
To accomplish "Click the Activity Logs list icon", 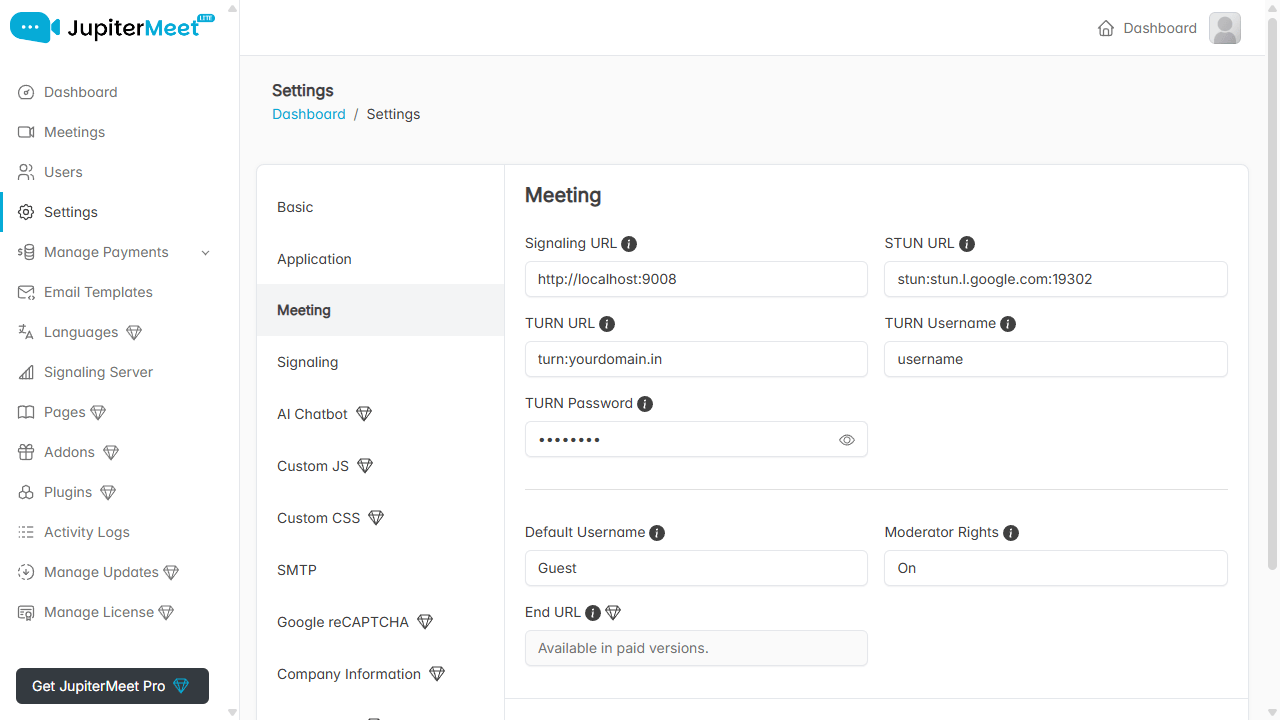I will (26, 532).
